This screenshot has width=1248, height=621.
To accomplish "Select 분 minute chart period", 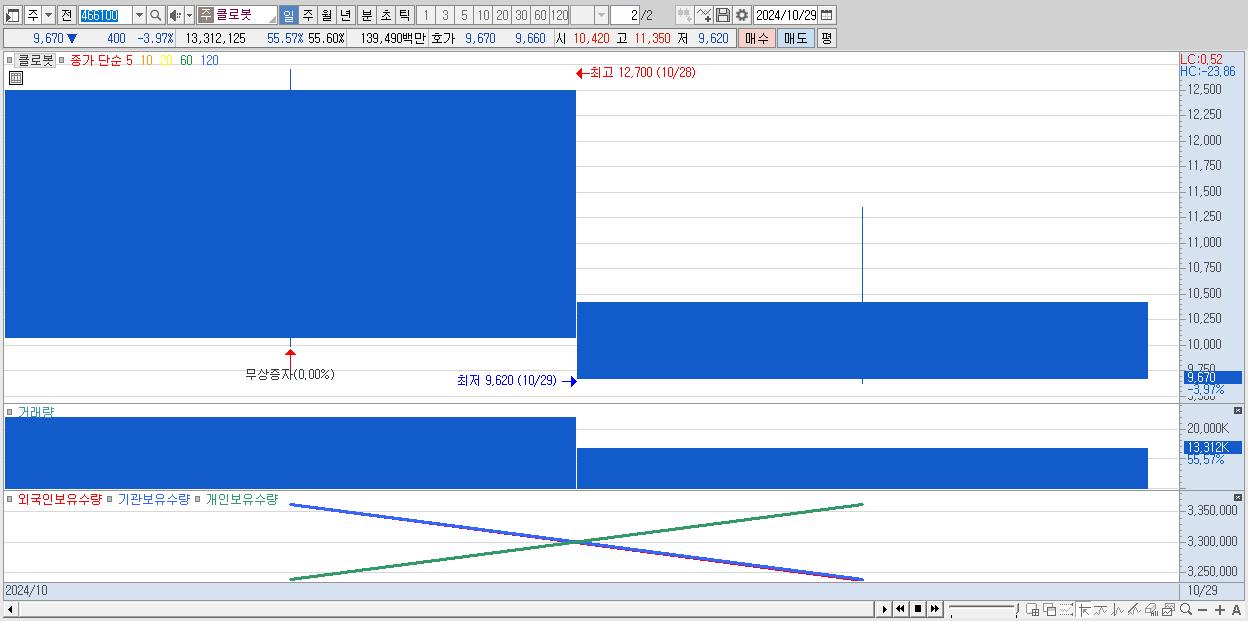I will coord(366,15).
